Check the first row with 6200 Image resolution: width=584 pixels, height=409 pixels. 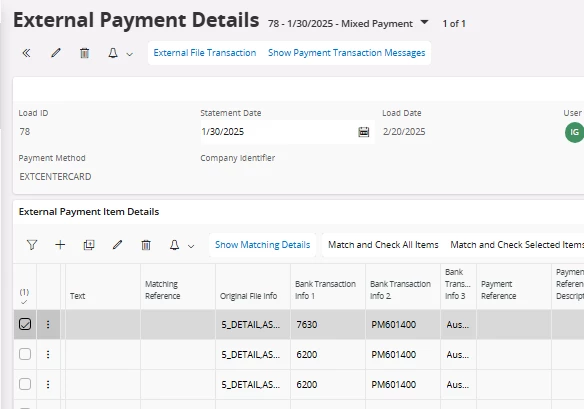25,354
